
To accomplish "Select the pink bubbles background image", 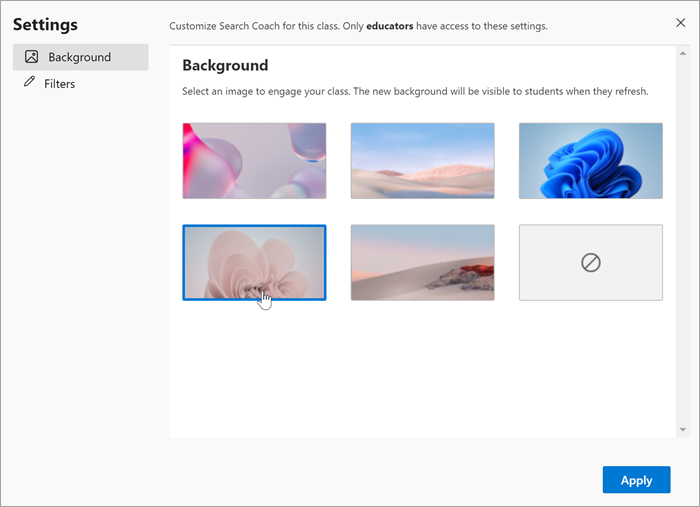I will pos(254,161).
